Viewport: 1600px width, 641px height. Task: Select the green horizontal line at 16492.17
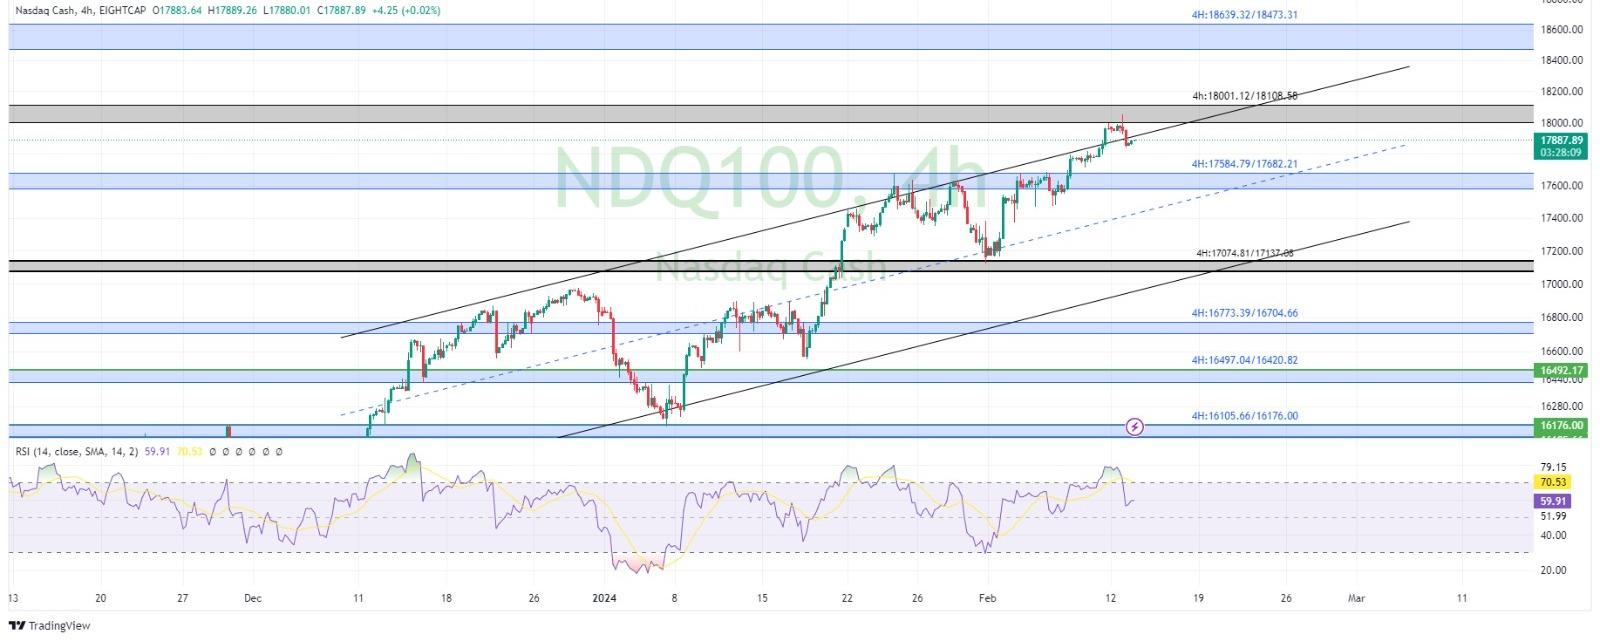coord(770,370)
